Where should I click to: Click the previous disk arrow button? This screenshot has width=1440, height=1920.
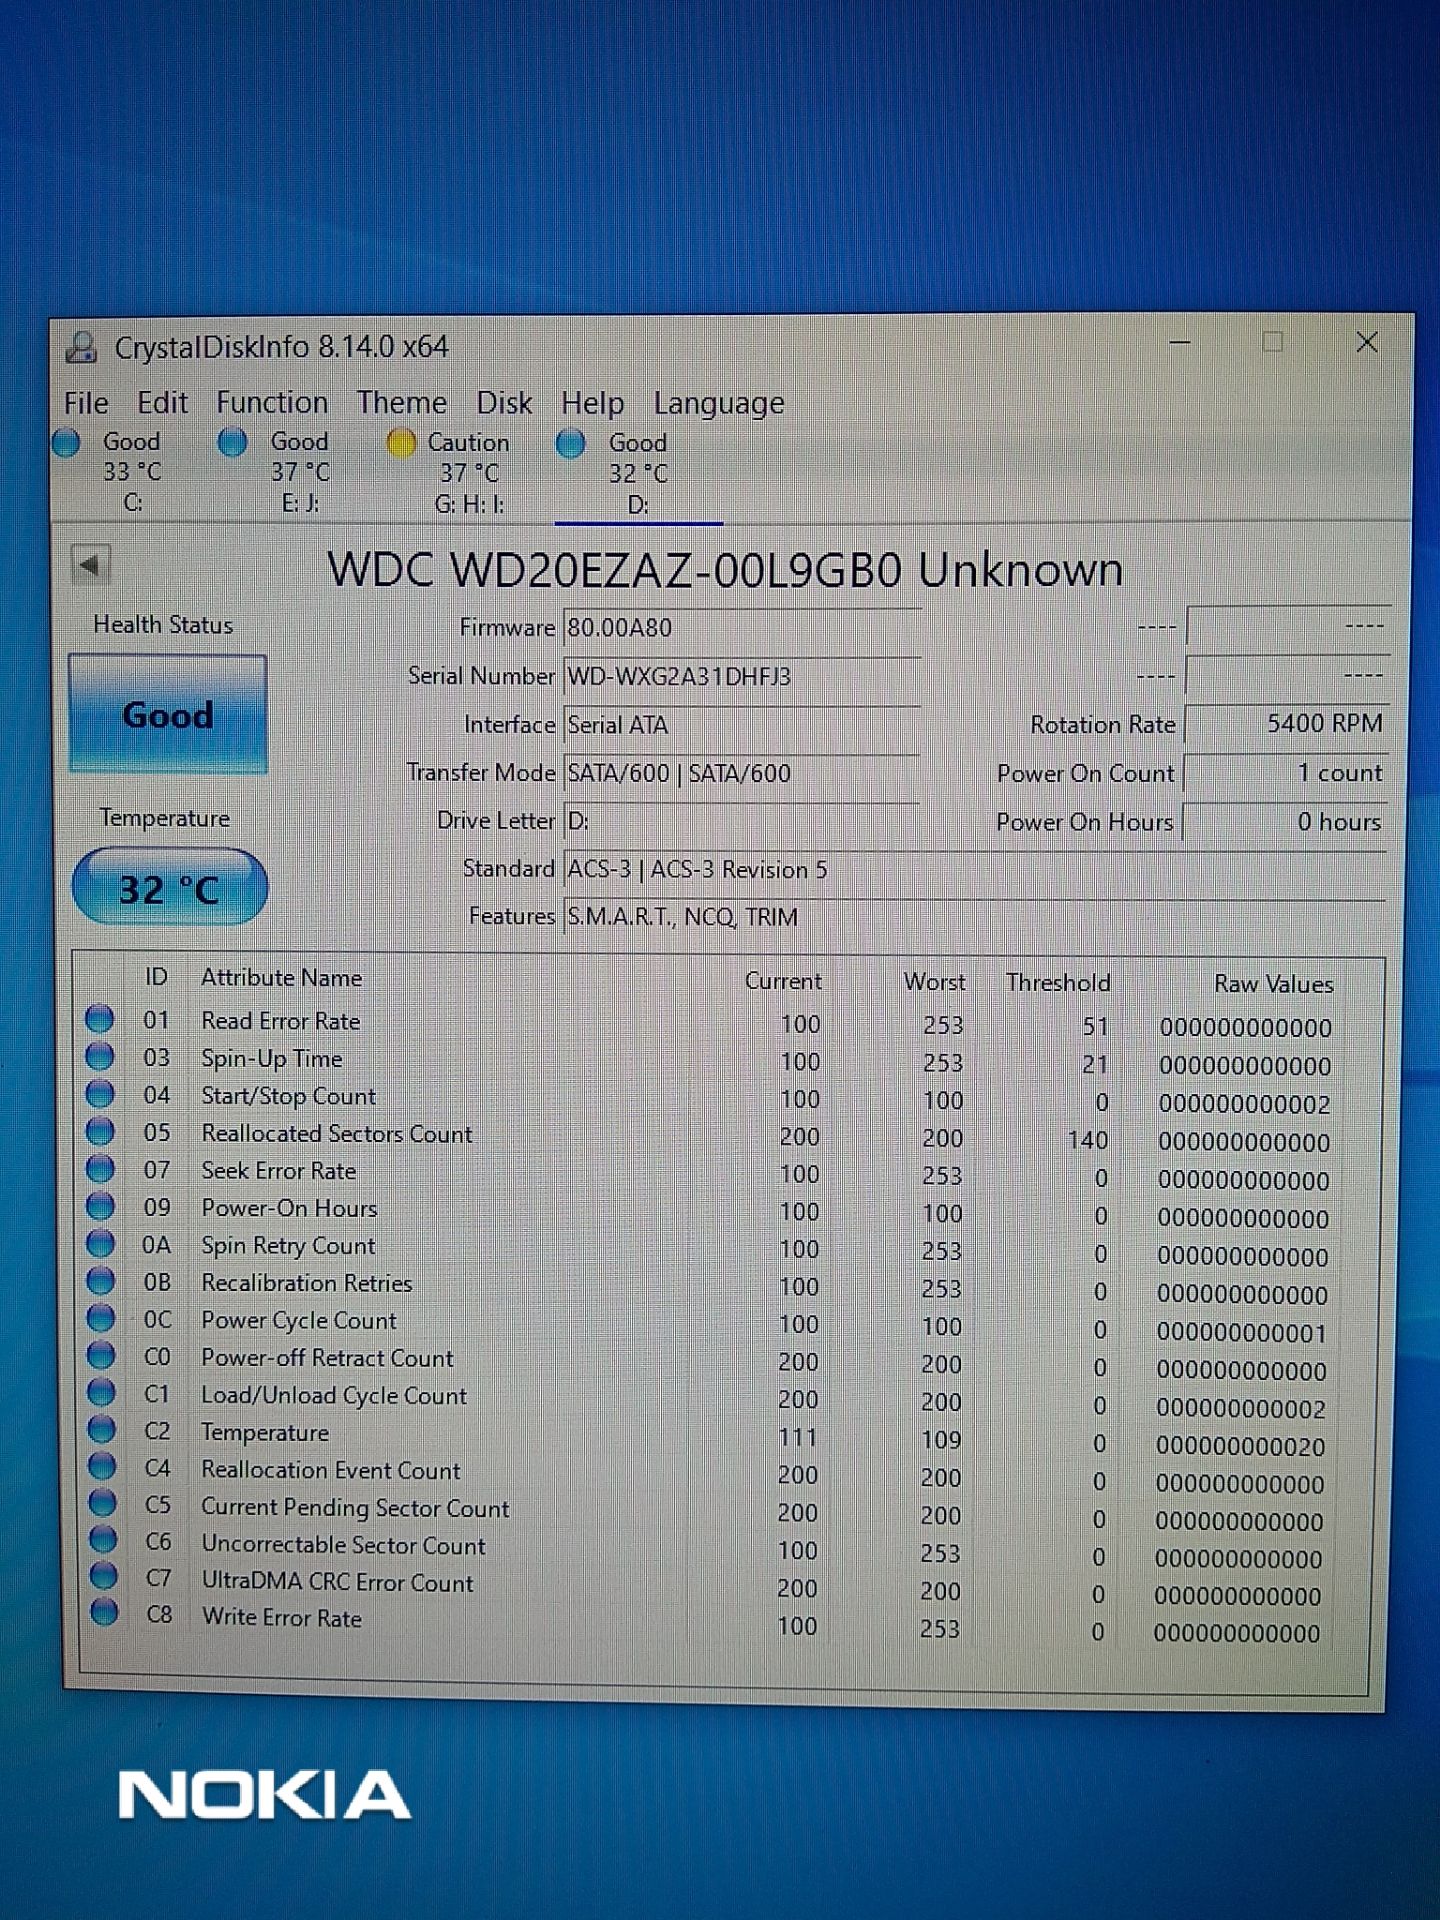click(x=91, y=565)
